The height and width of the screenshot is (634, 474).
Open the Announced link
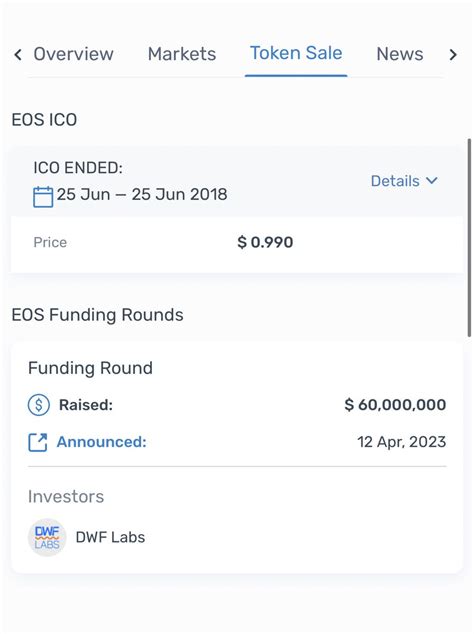pyautogui.click(x=102, y=442)
